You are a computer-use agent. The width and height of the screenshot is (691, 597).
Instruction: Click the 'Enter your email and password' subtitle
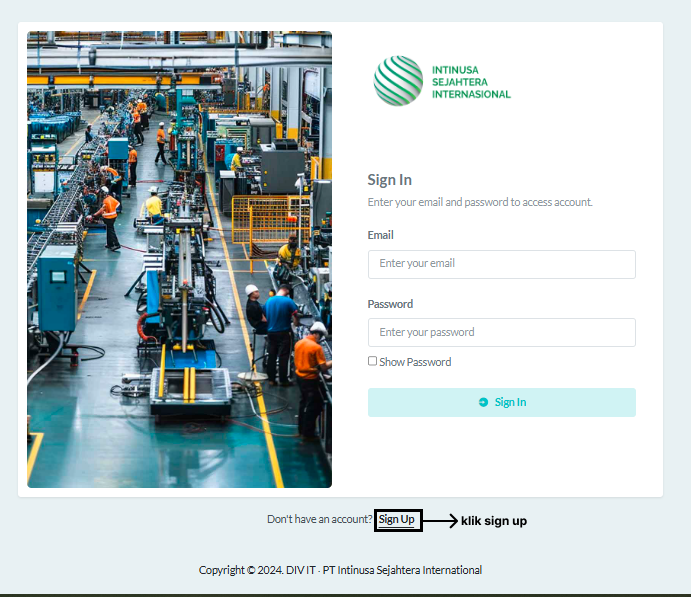coord(480,202)
